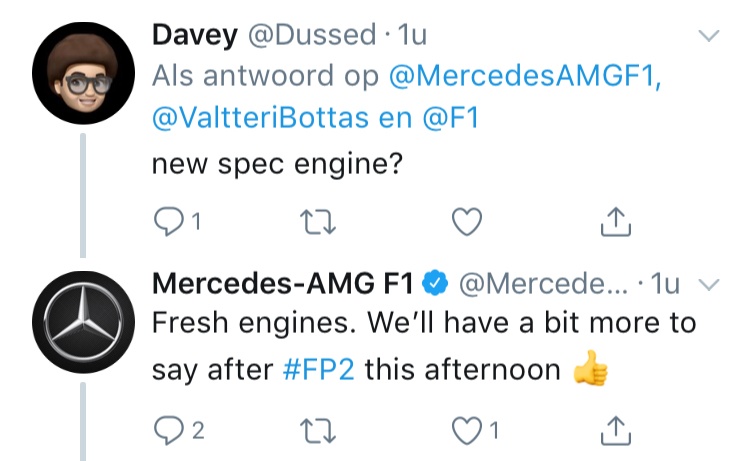Like the Mercedes-AMG F1 reply
The height and width of the screenshot is (461, 750).
(x=465, y=430)
